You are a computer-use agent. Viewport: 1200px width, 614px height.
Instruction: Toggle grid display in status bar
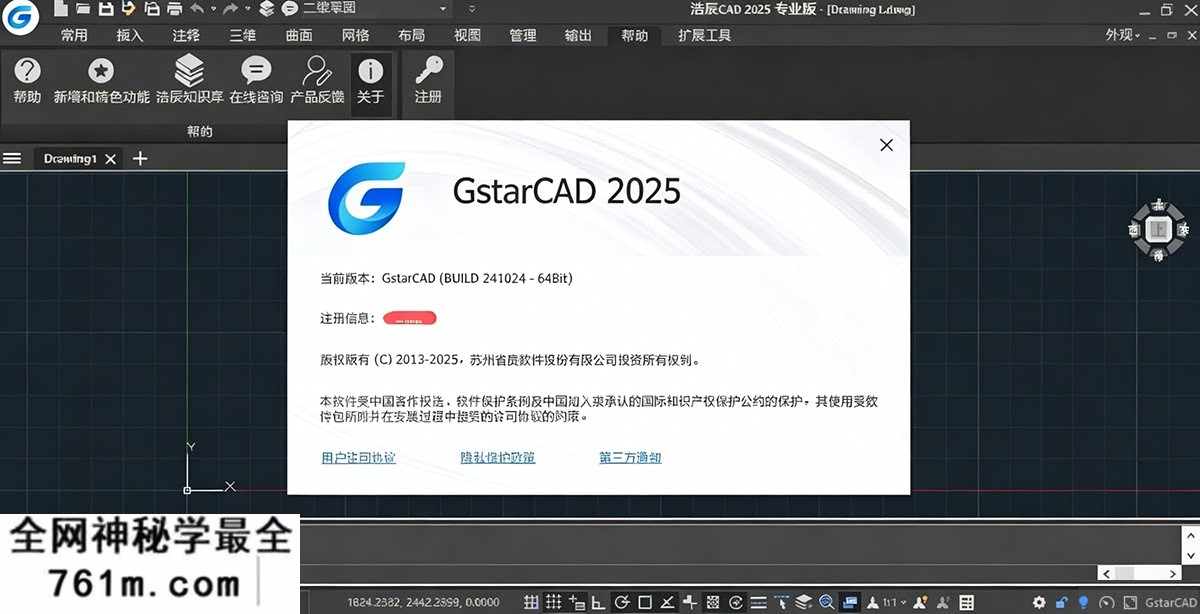(x=530, y=603)
